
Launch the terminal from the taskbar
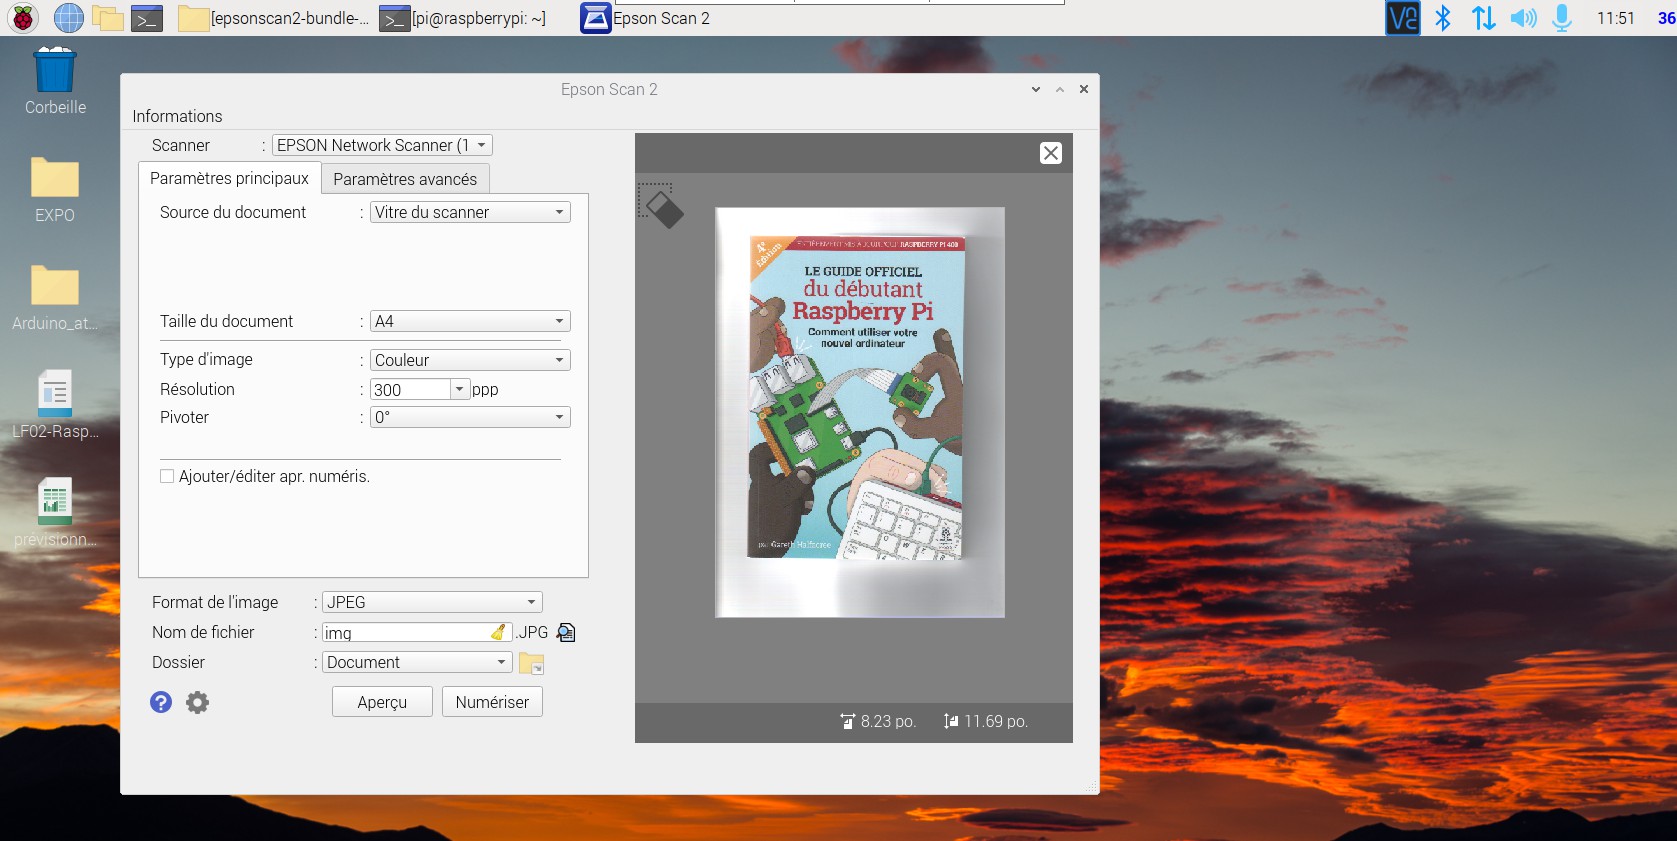[x=147, y=18]
